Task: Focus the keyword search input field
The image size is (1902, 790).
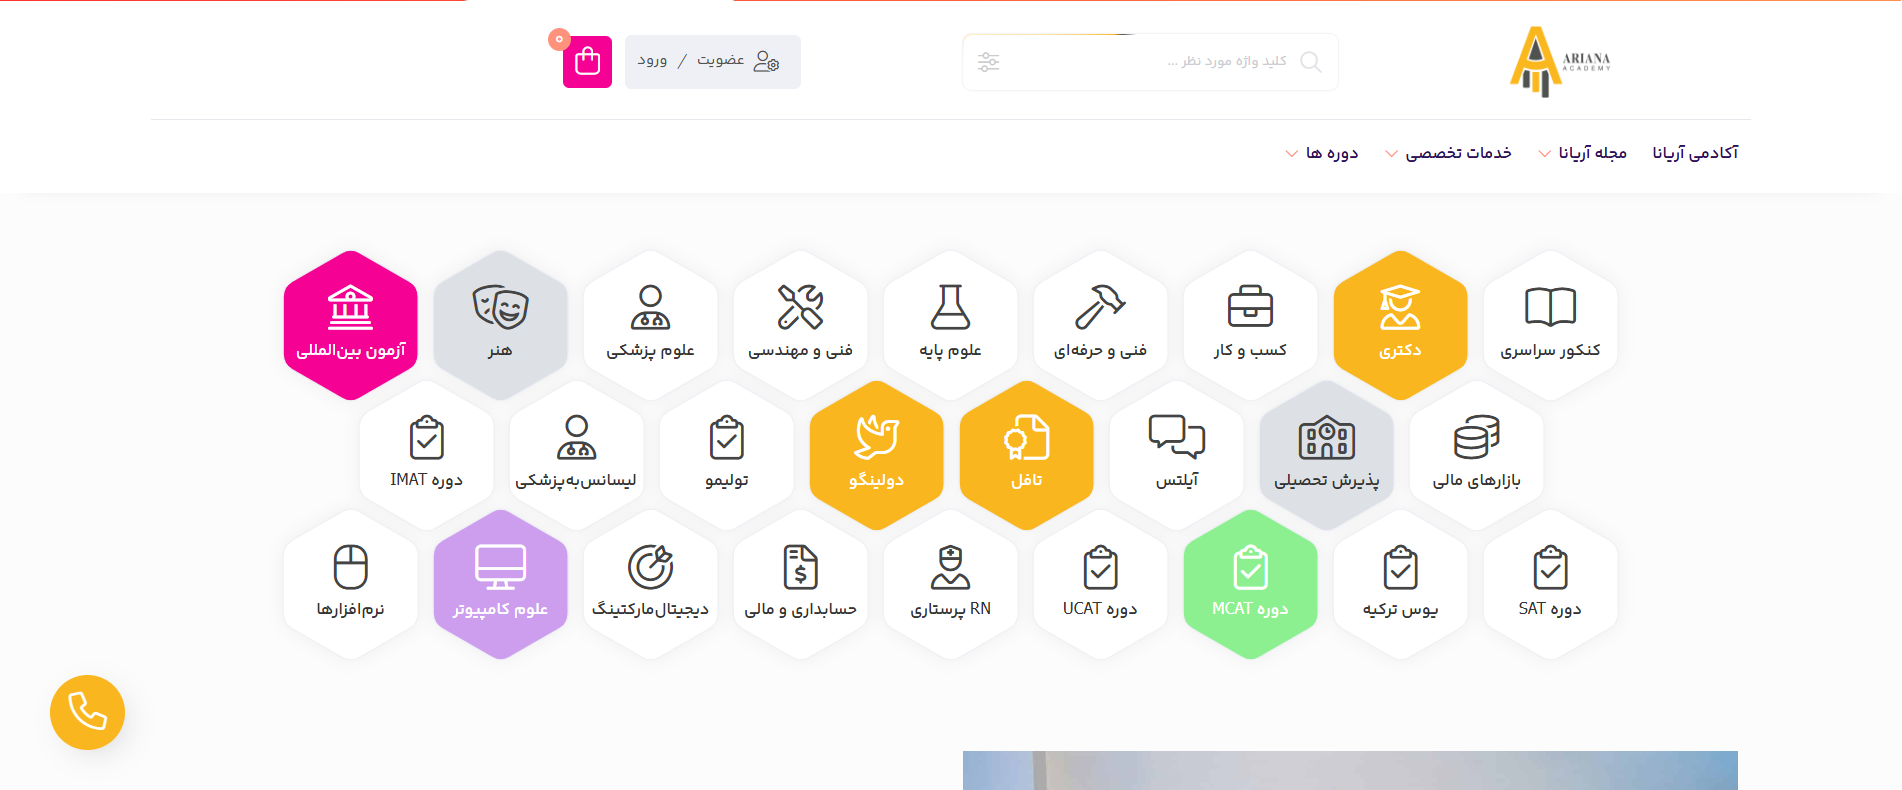Action: (1150, 62)
